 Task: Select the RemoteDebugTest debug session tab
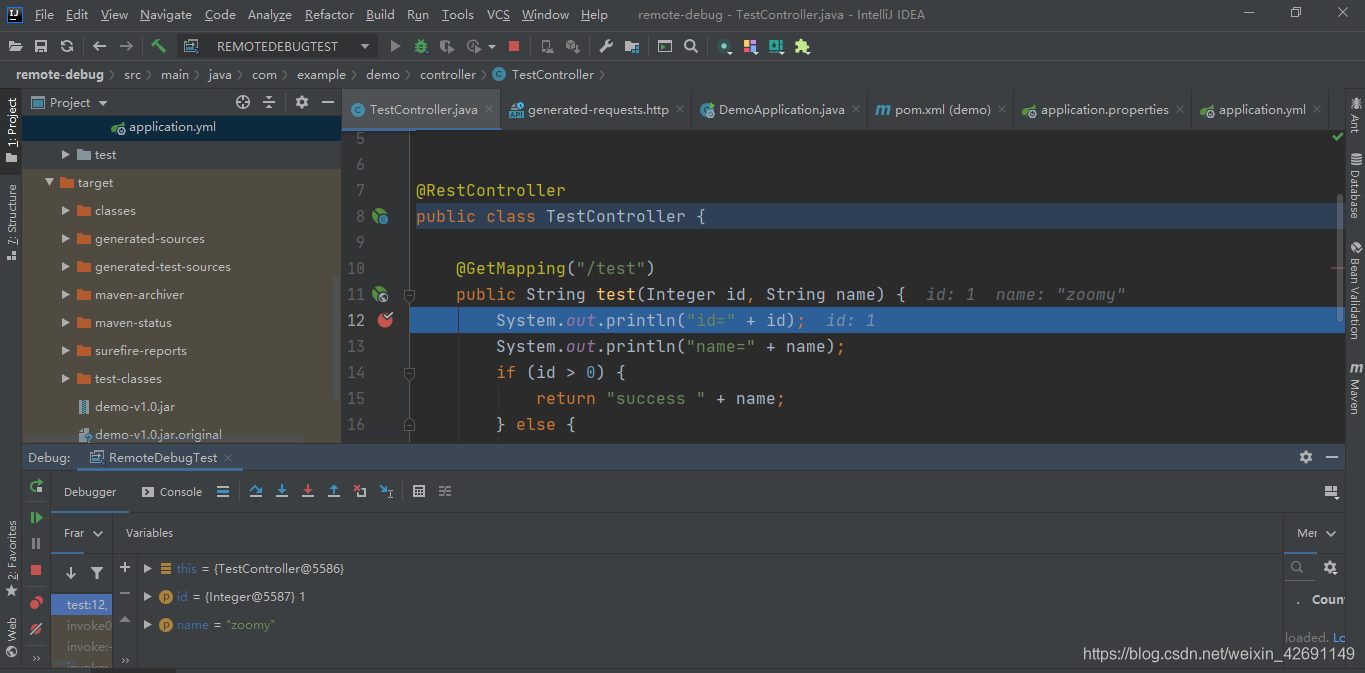coord(162,458)
